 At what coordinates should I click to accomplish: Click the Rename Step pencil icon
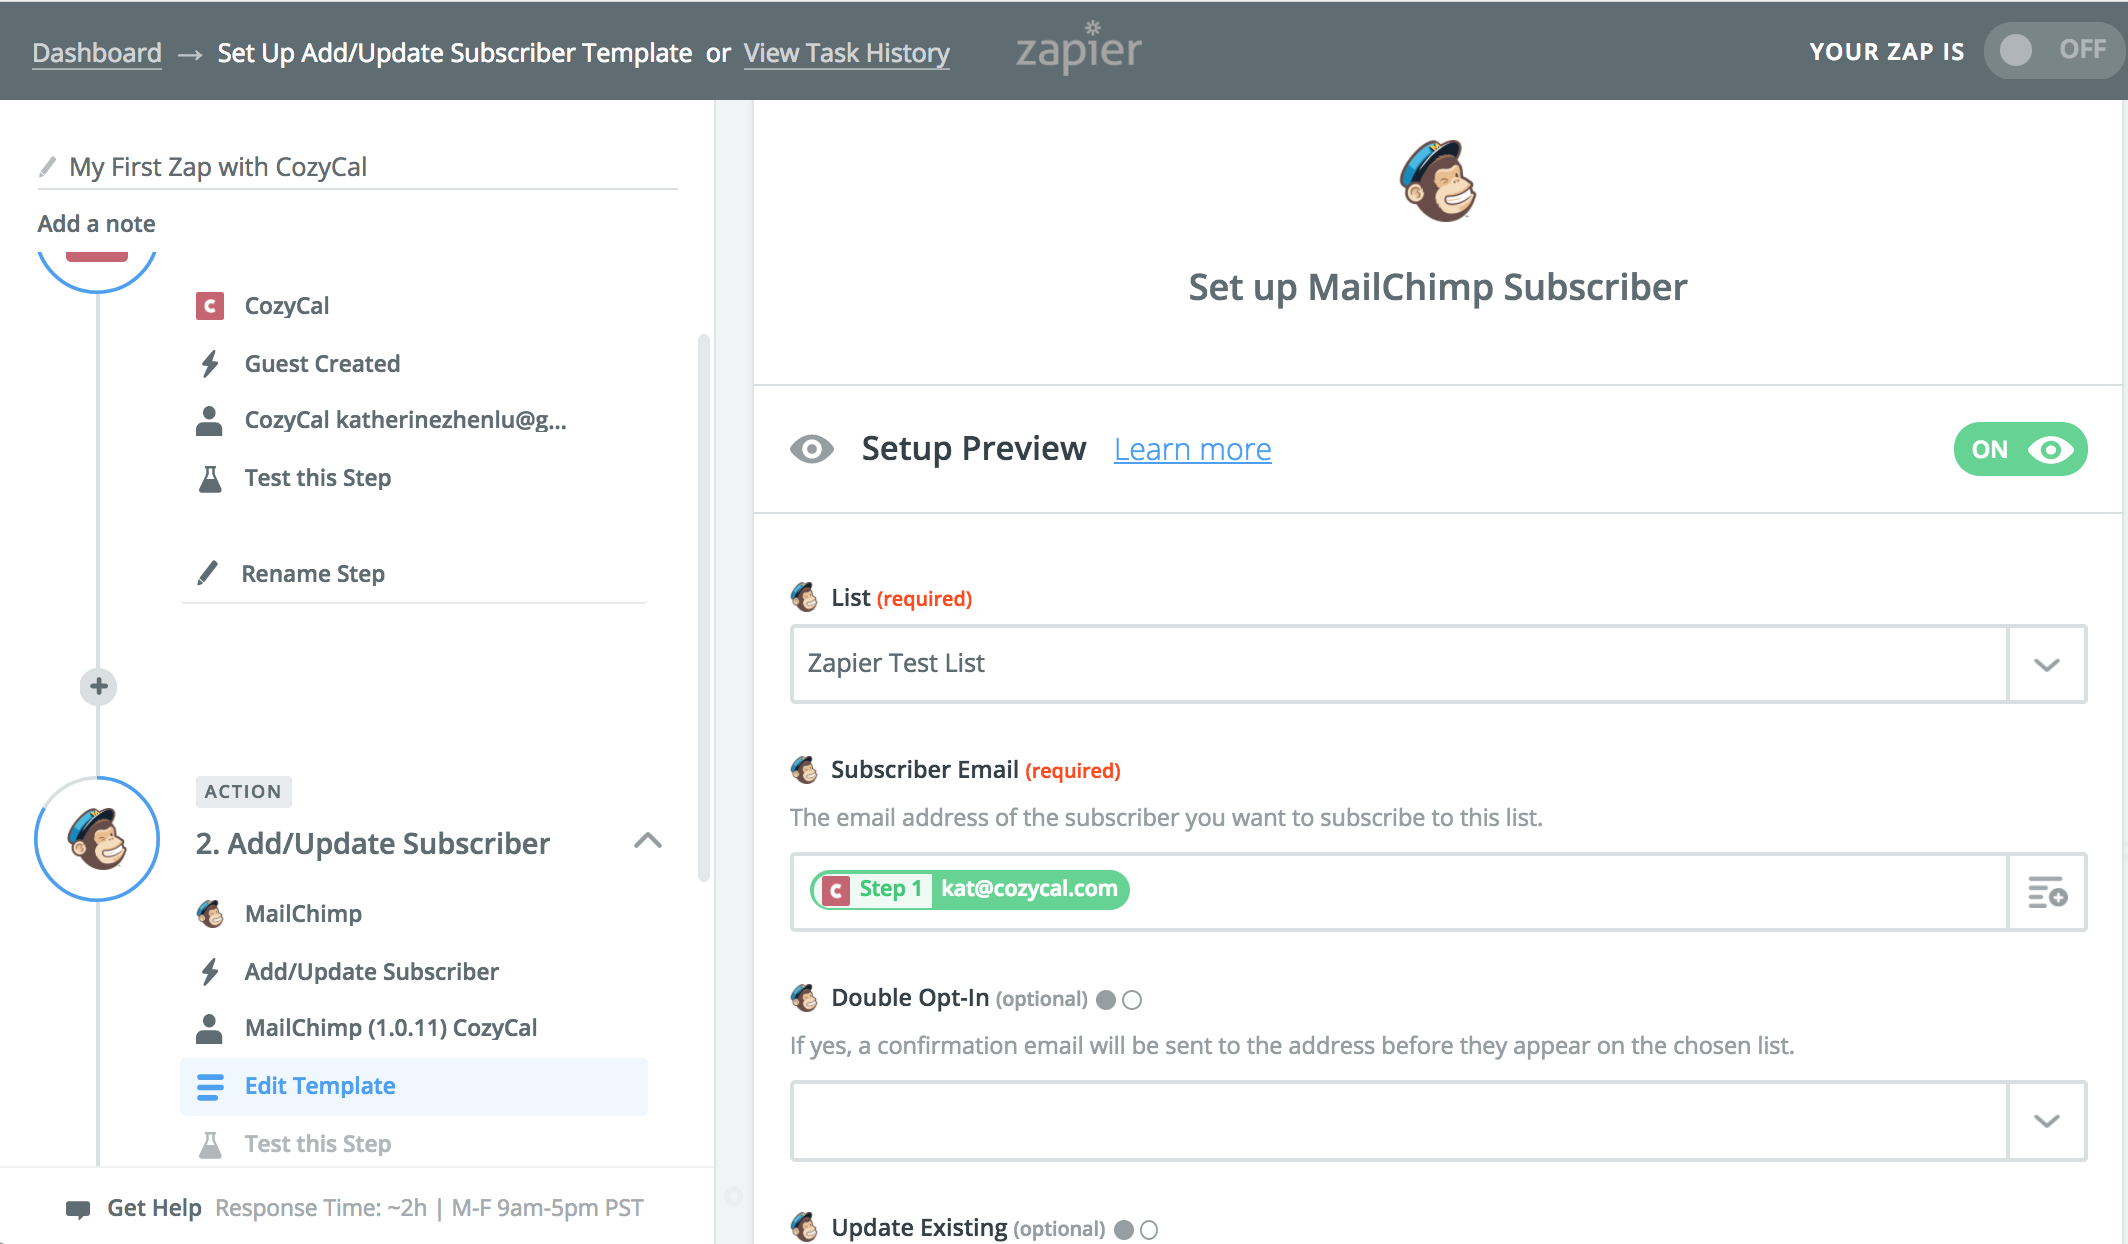click(x=208, y=573)
